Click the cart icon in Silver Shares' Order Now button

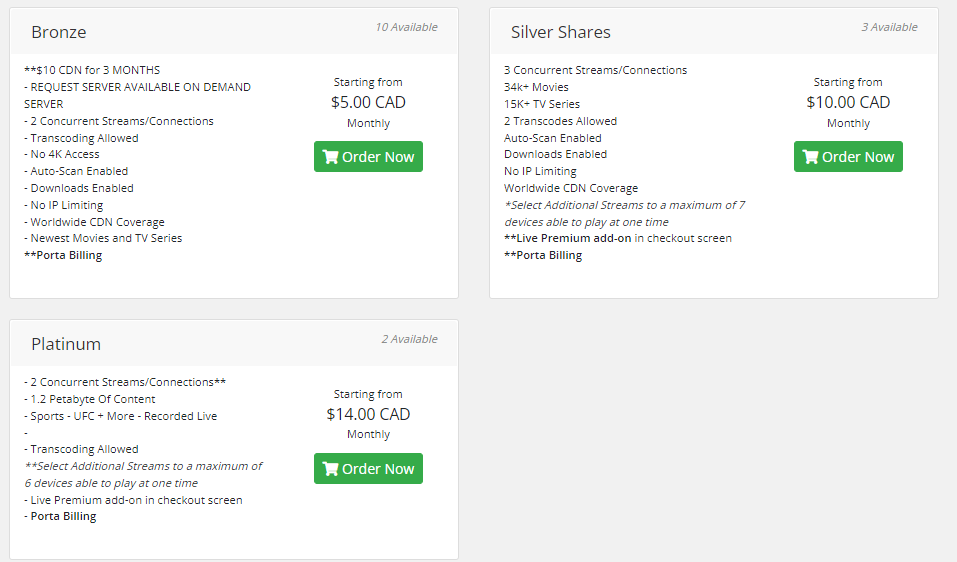pyautogui.click(x=811, y=157)
